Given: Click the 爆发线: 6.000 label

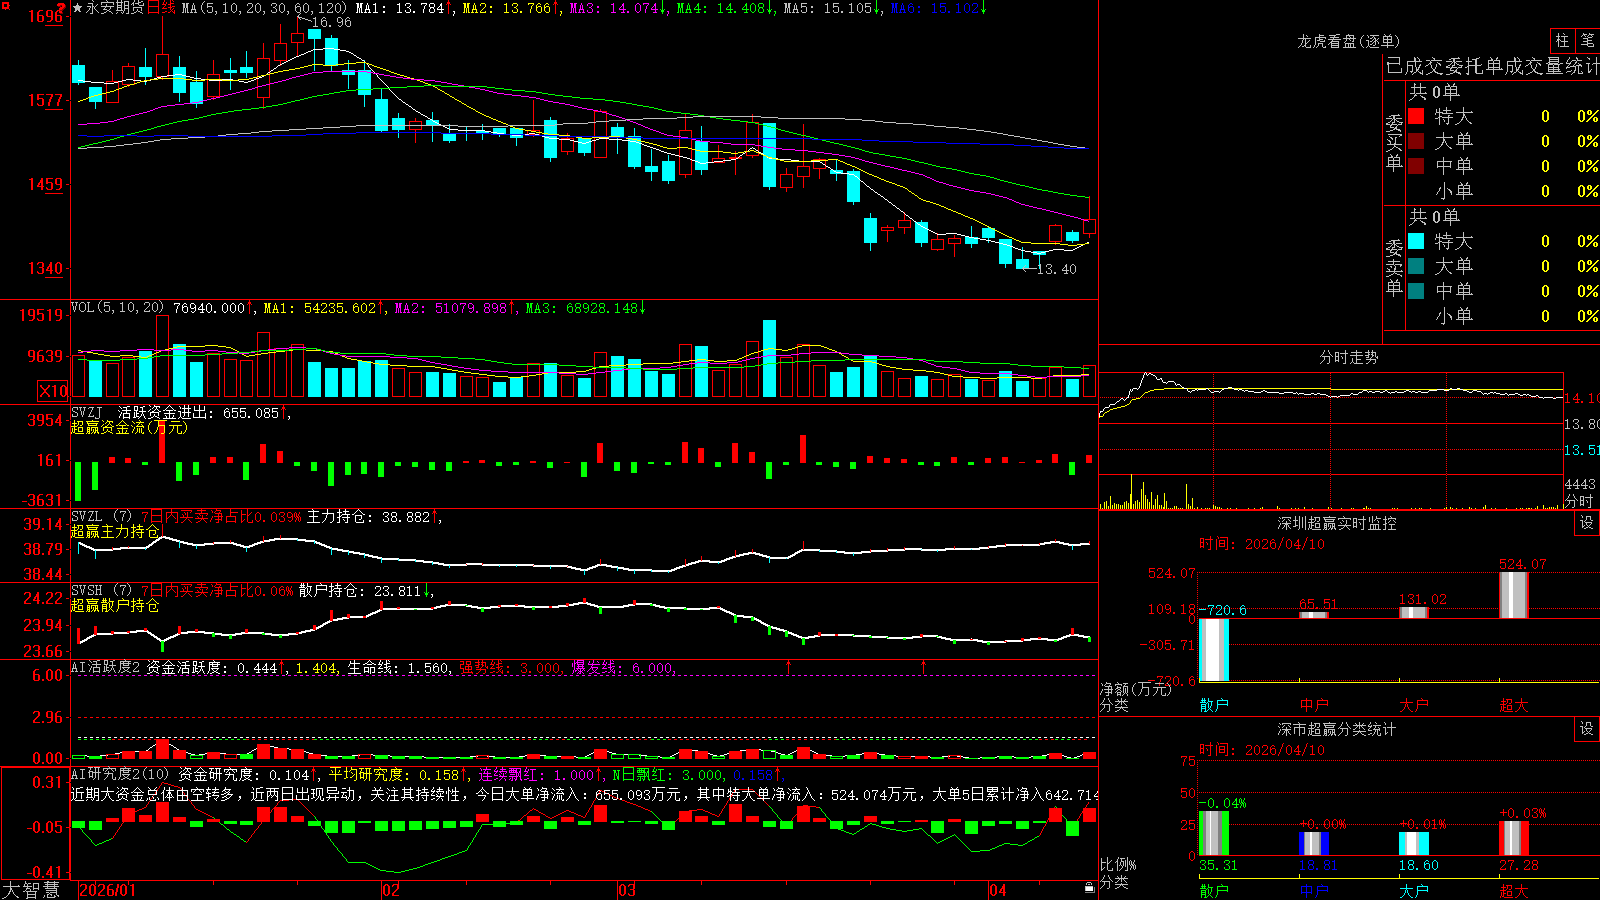Looking at the screenshot, I should [x=623, y=668].
